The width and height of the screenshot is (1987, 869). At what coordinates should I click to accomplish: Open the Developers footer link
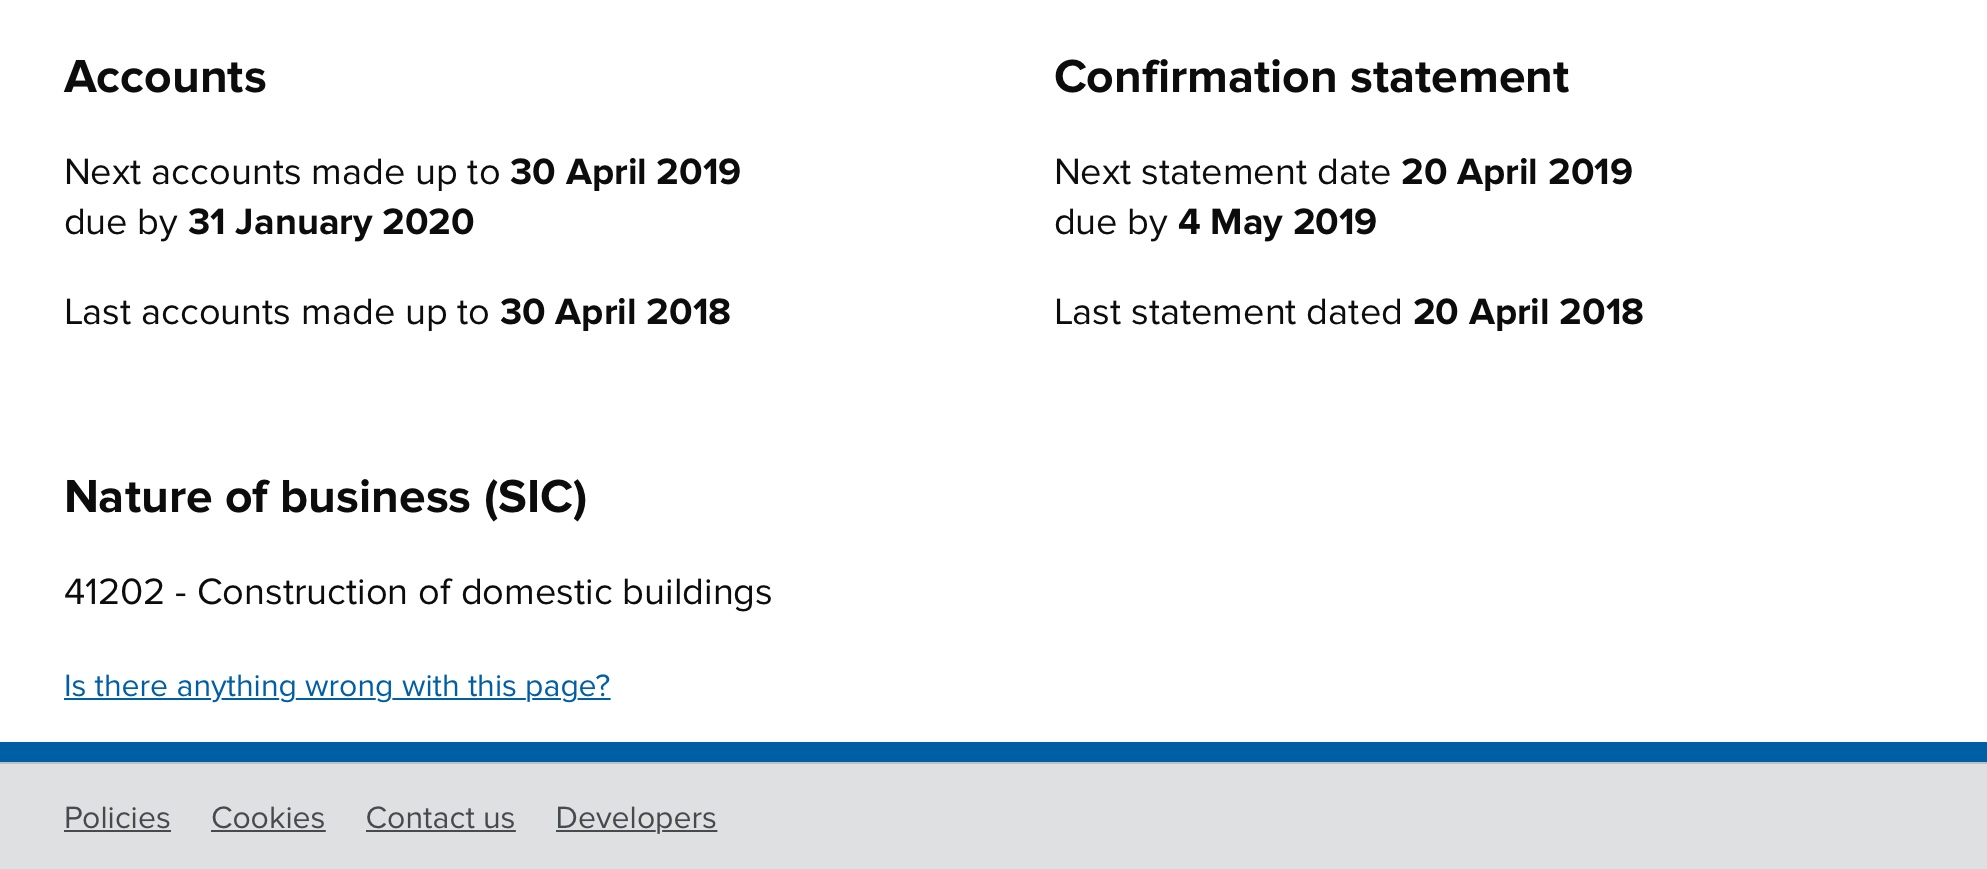pyautogui.click(x=636, y=818)
